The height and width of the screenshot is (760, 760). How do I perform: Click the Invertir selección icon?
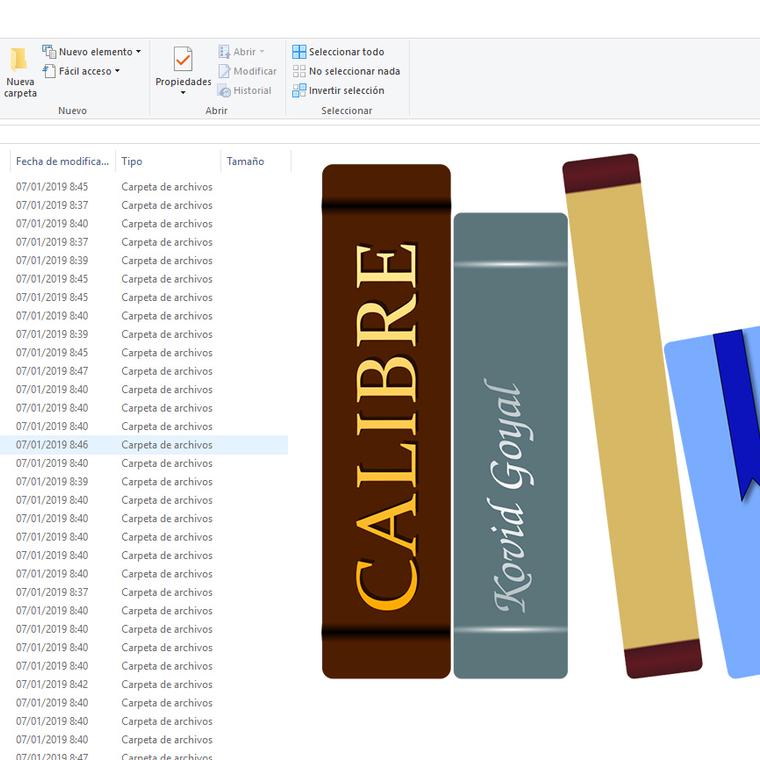click(299, 91)
